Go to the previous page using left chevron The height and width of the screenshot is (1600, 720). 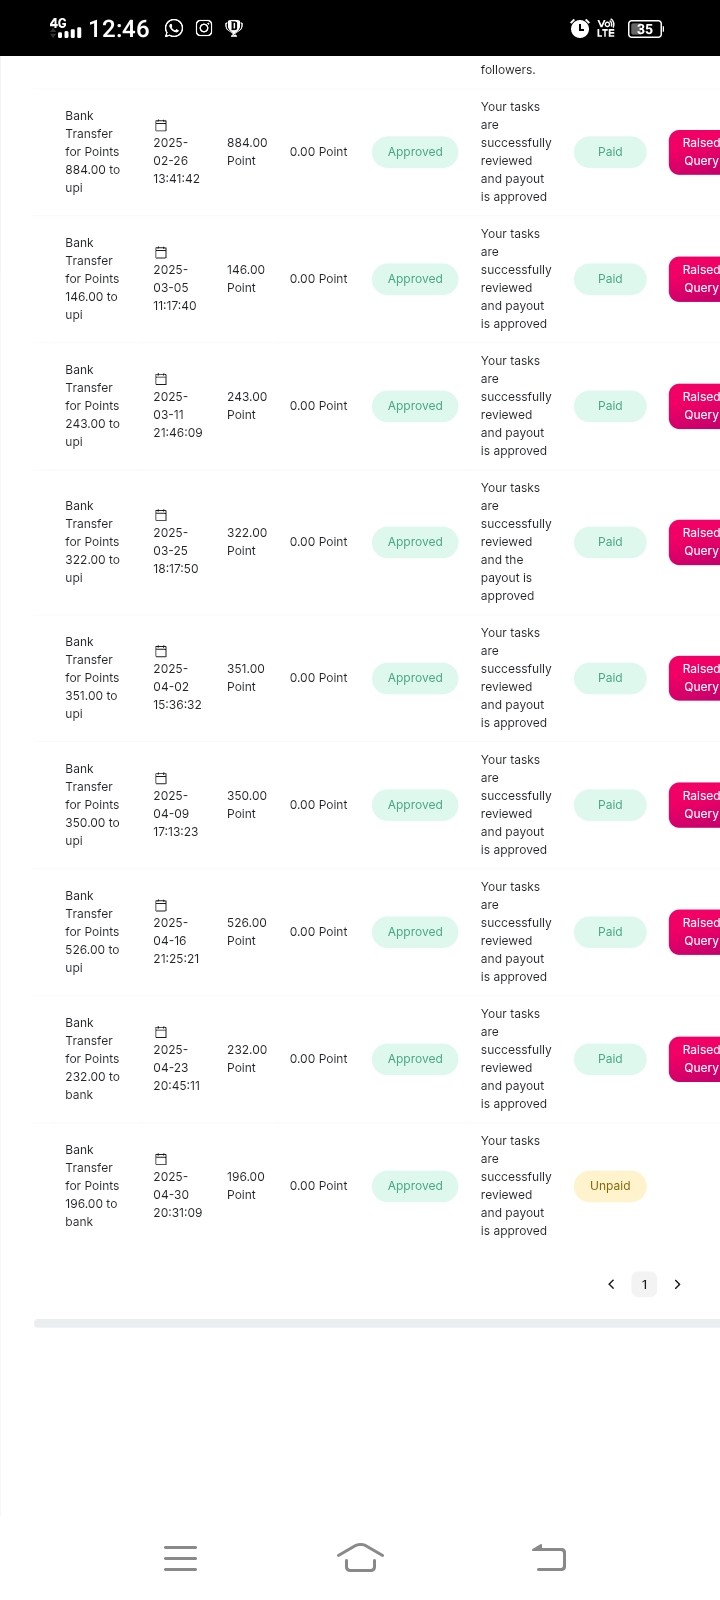(611, 1284)
